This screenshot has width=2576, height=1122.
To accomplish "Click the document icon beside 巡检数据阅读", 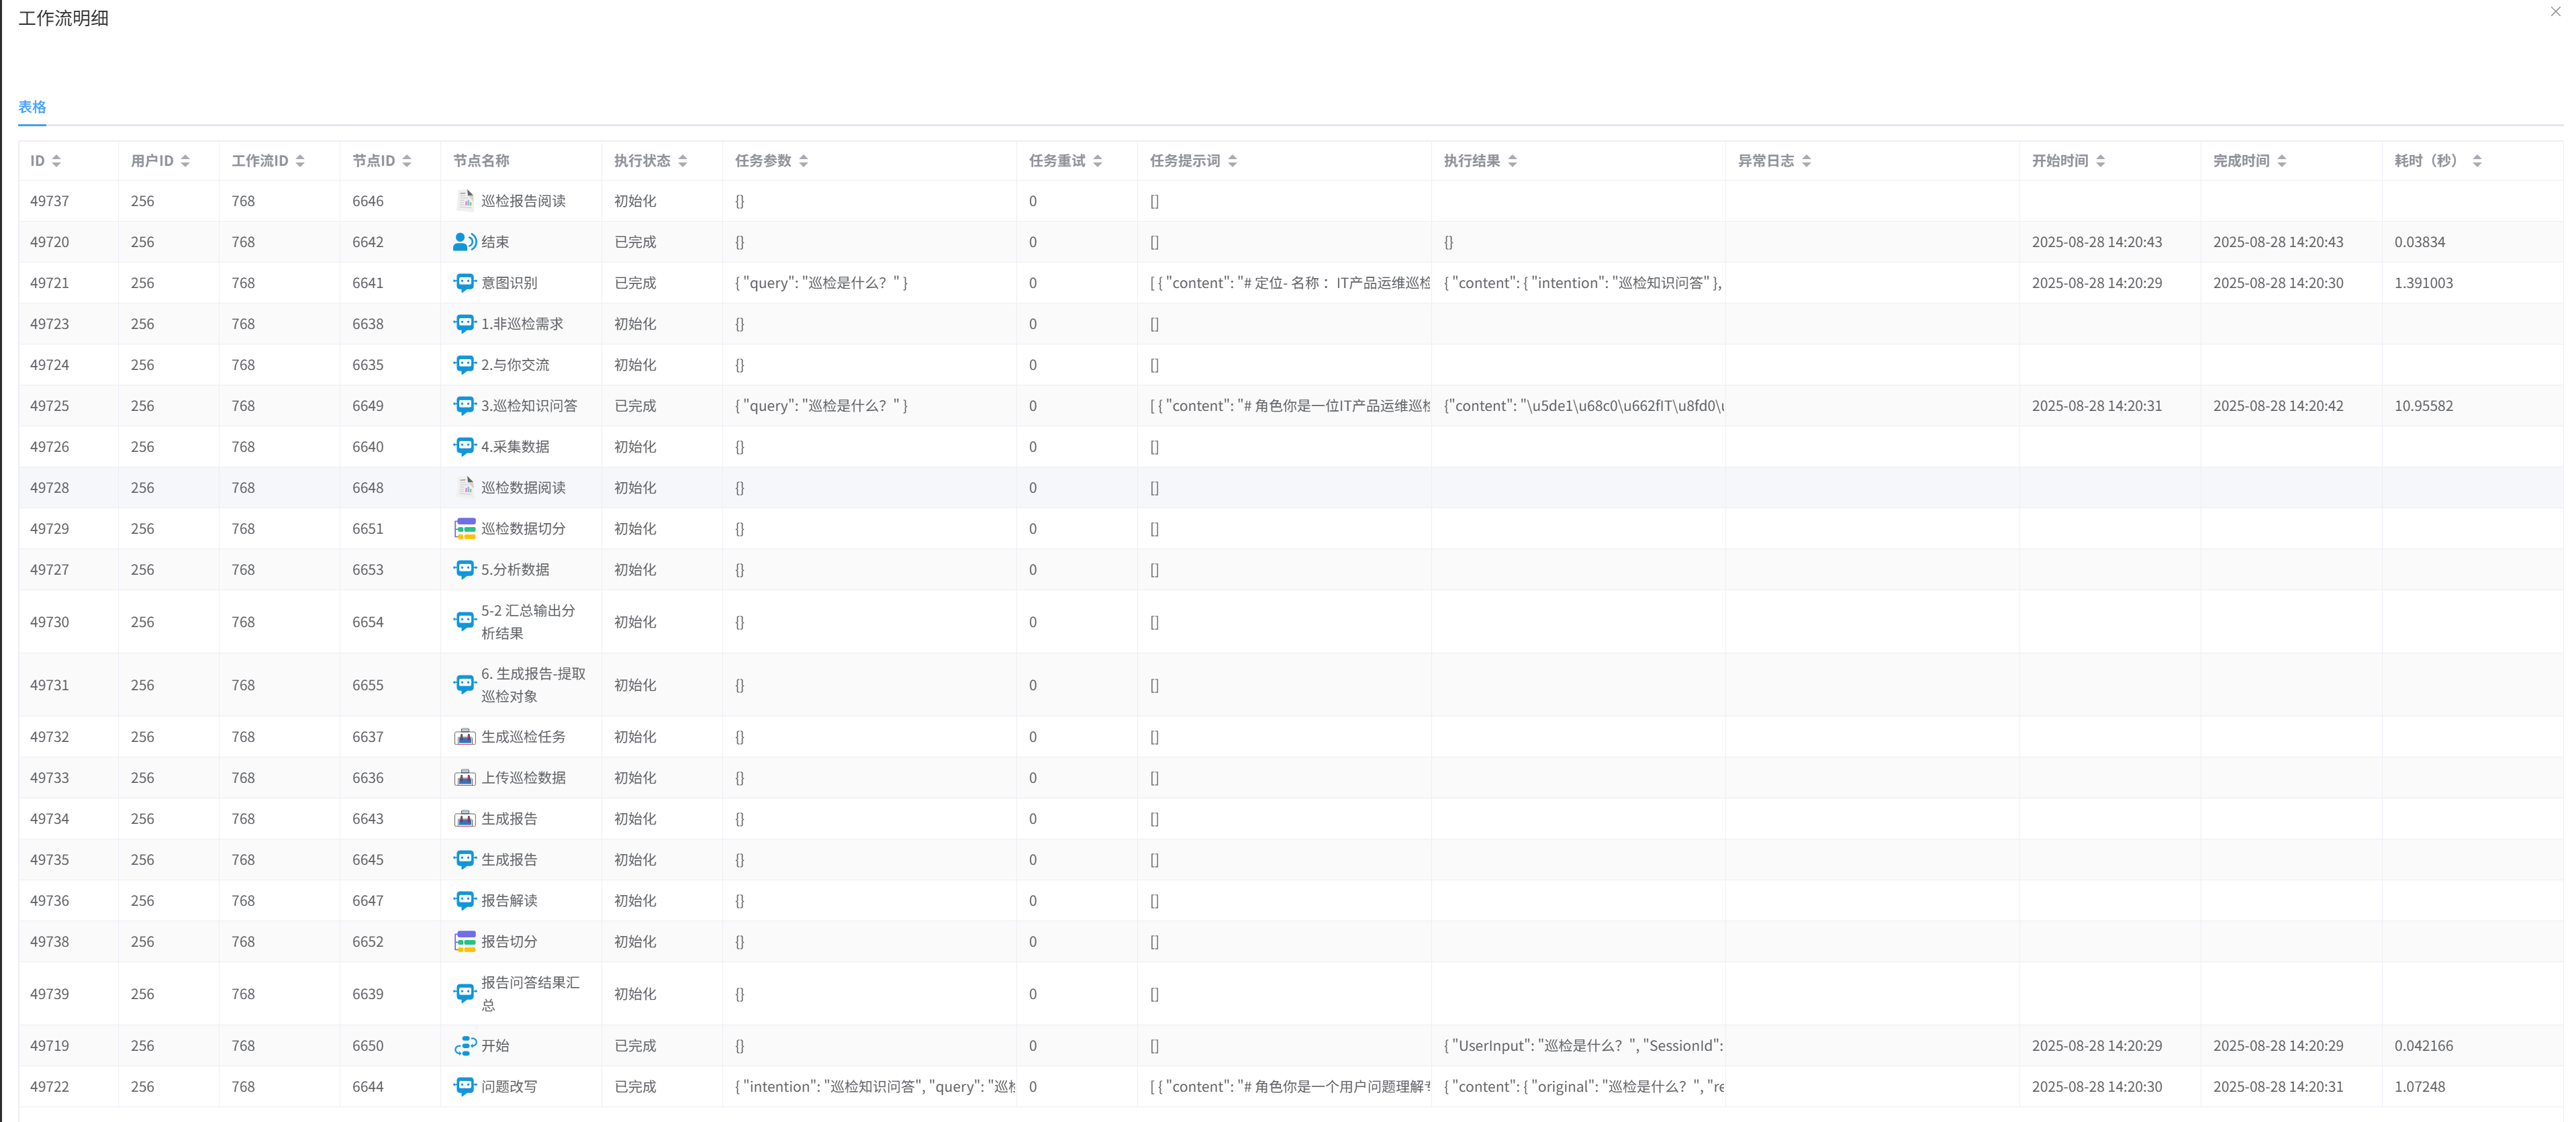I will (x=465, y=488).
